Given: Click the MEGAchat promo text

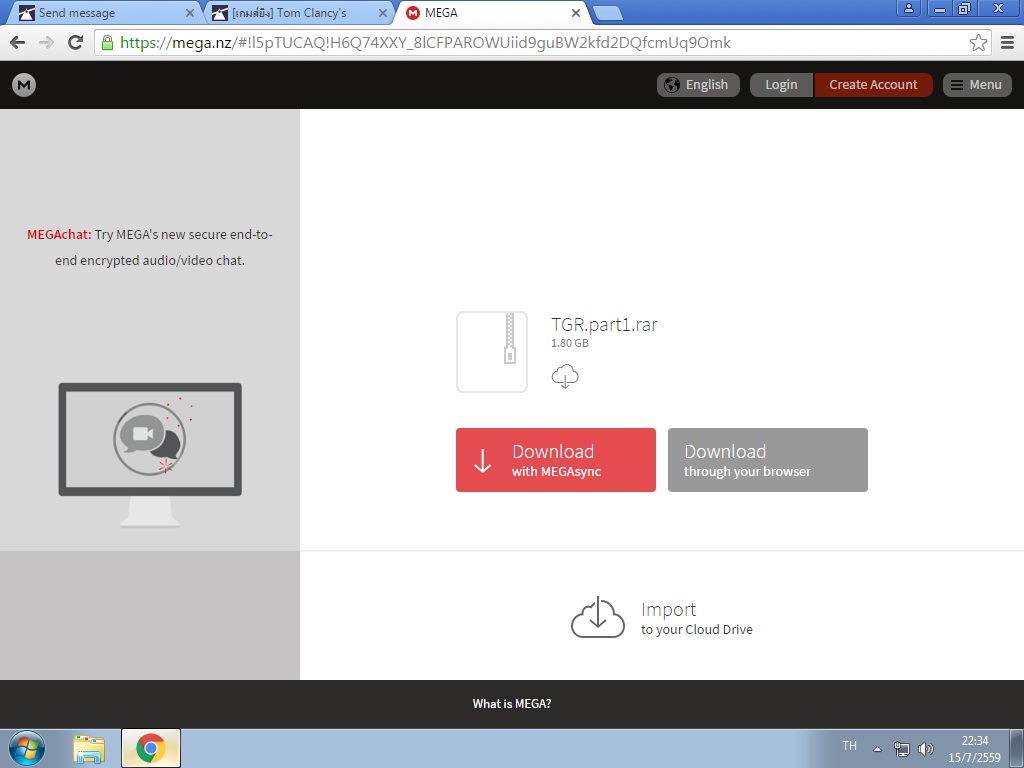Looking at the screenshot, I should [x=150, y=248].
